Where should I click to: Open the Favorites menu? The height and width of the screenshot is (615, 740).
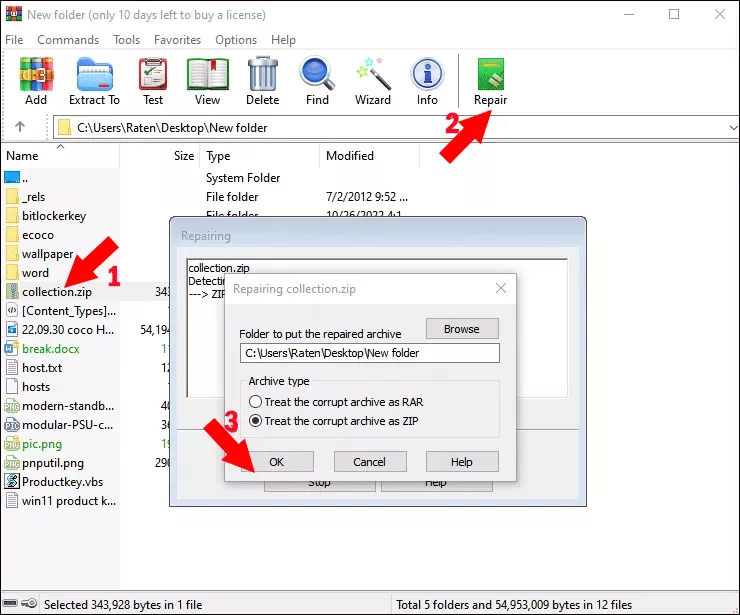point(177,40)
